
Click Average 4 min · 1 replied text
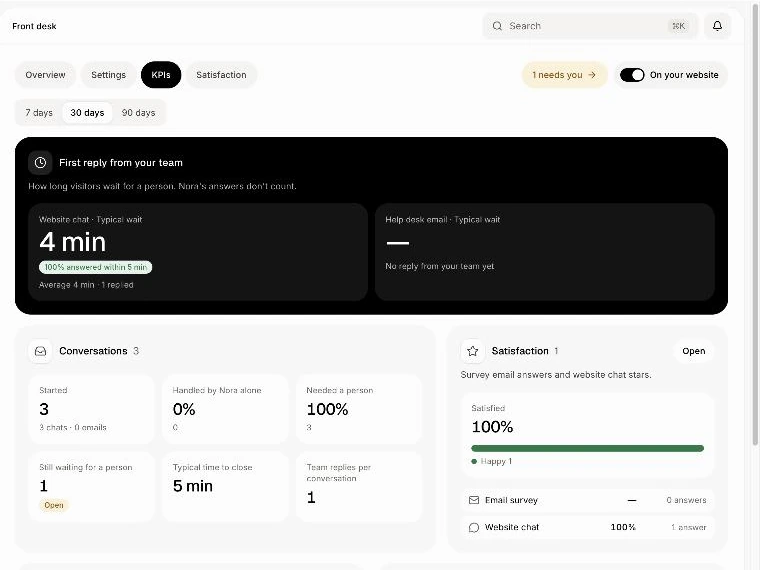[x=86, y=285]
